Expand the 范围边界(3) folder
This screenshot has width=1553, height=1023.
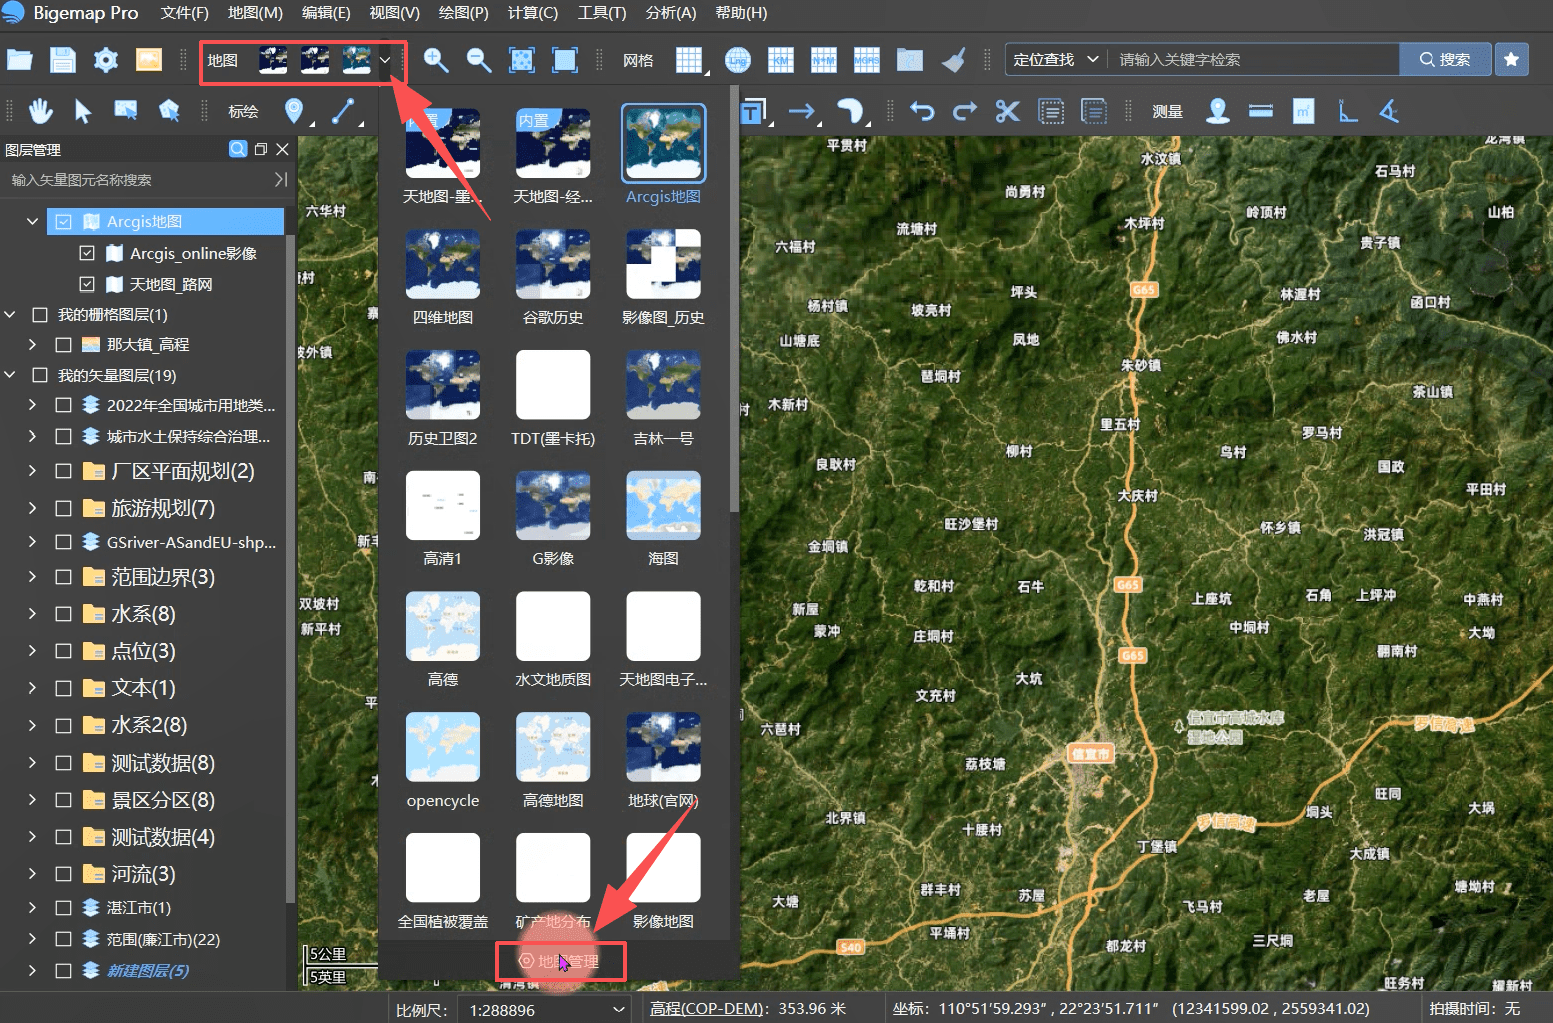(33, 577)
